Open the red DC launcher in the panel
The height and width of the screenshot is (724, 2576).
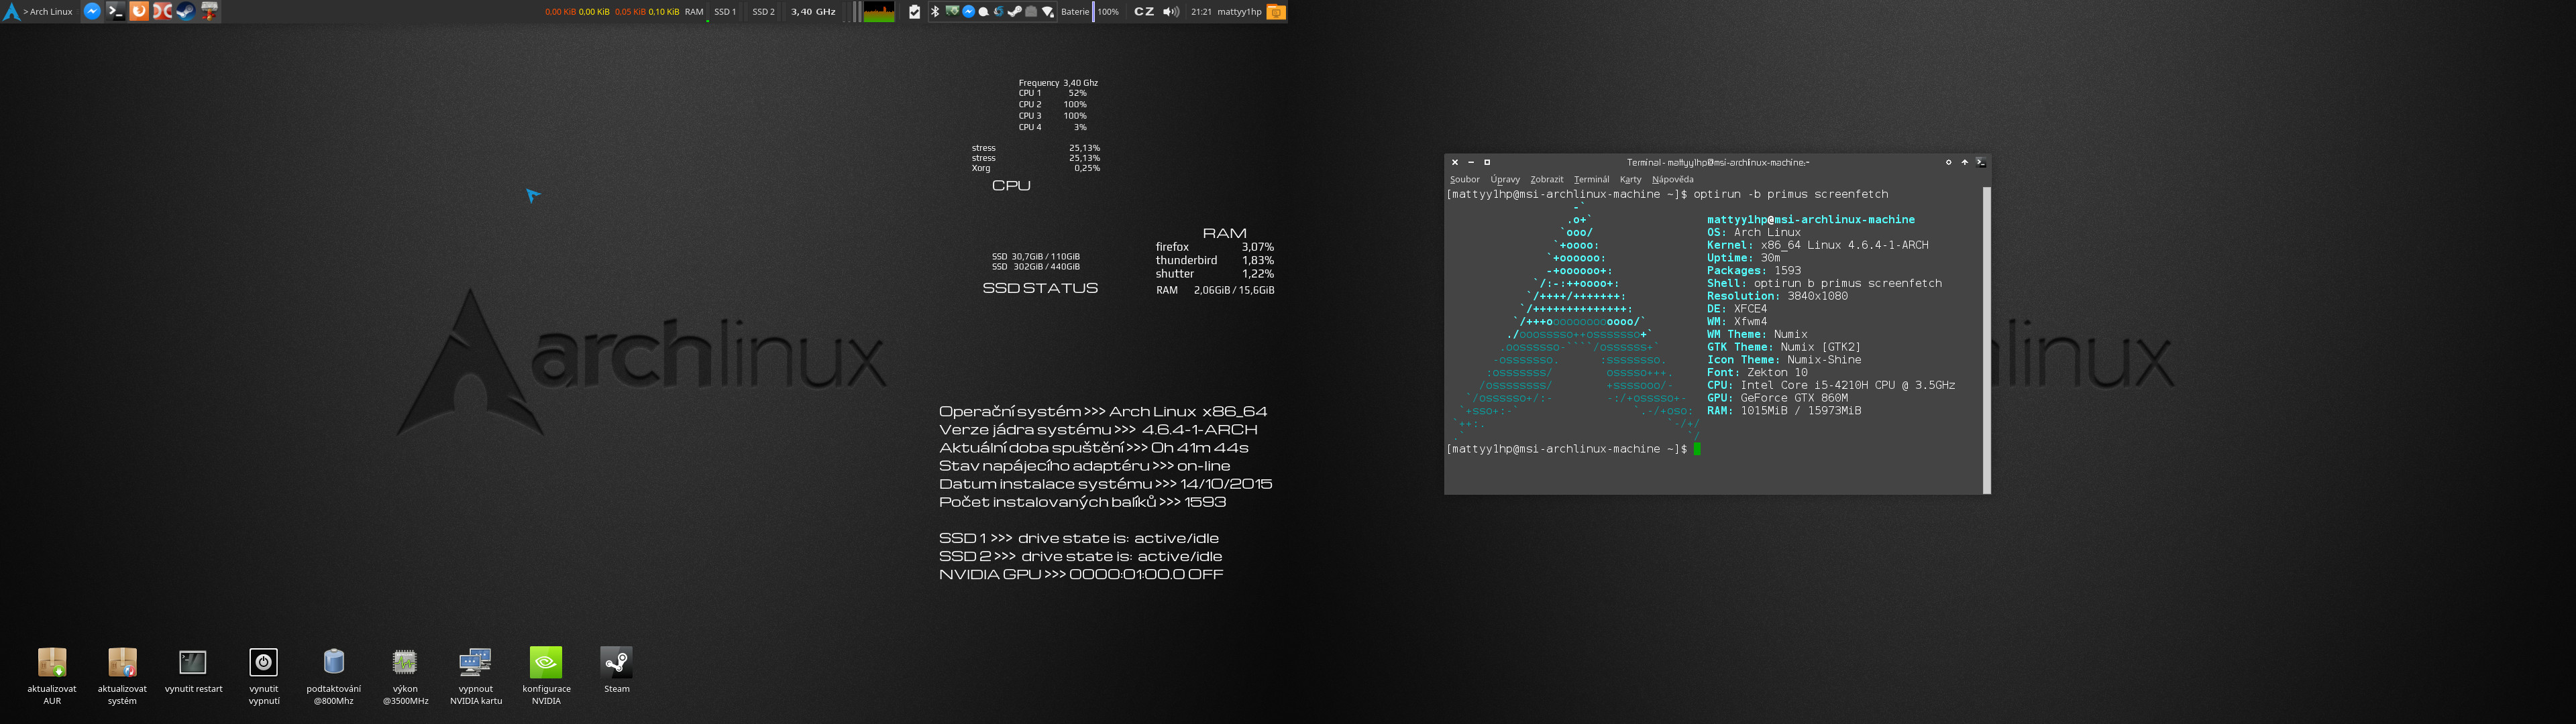tap(162, 12)
